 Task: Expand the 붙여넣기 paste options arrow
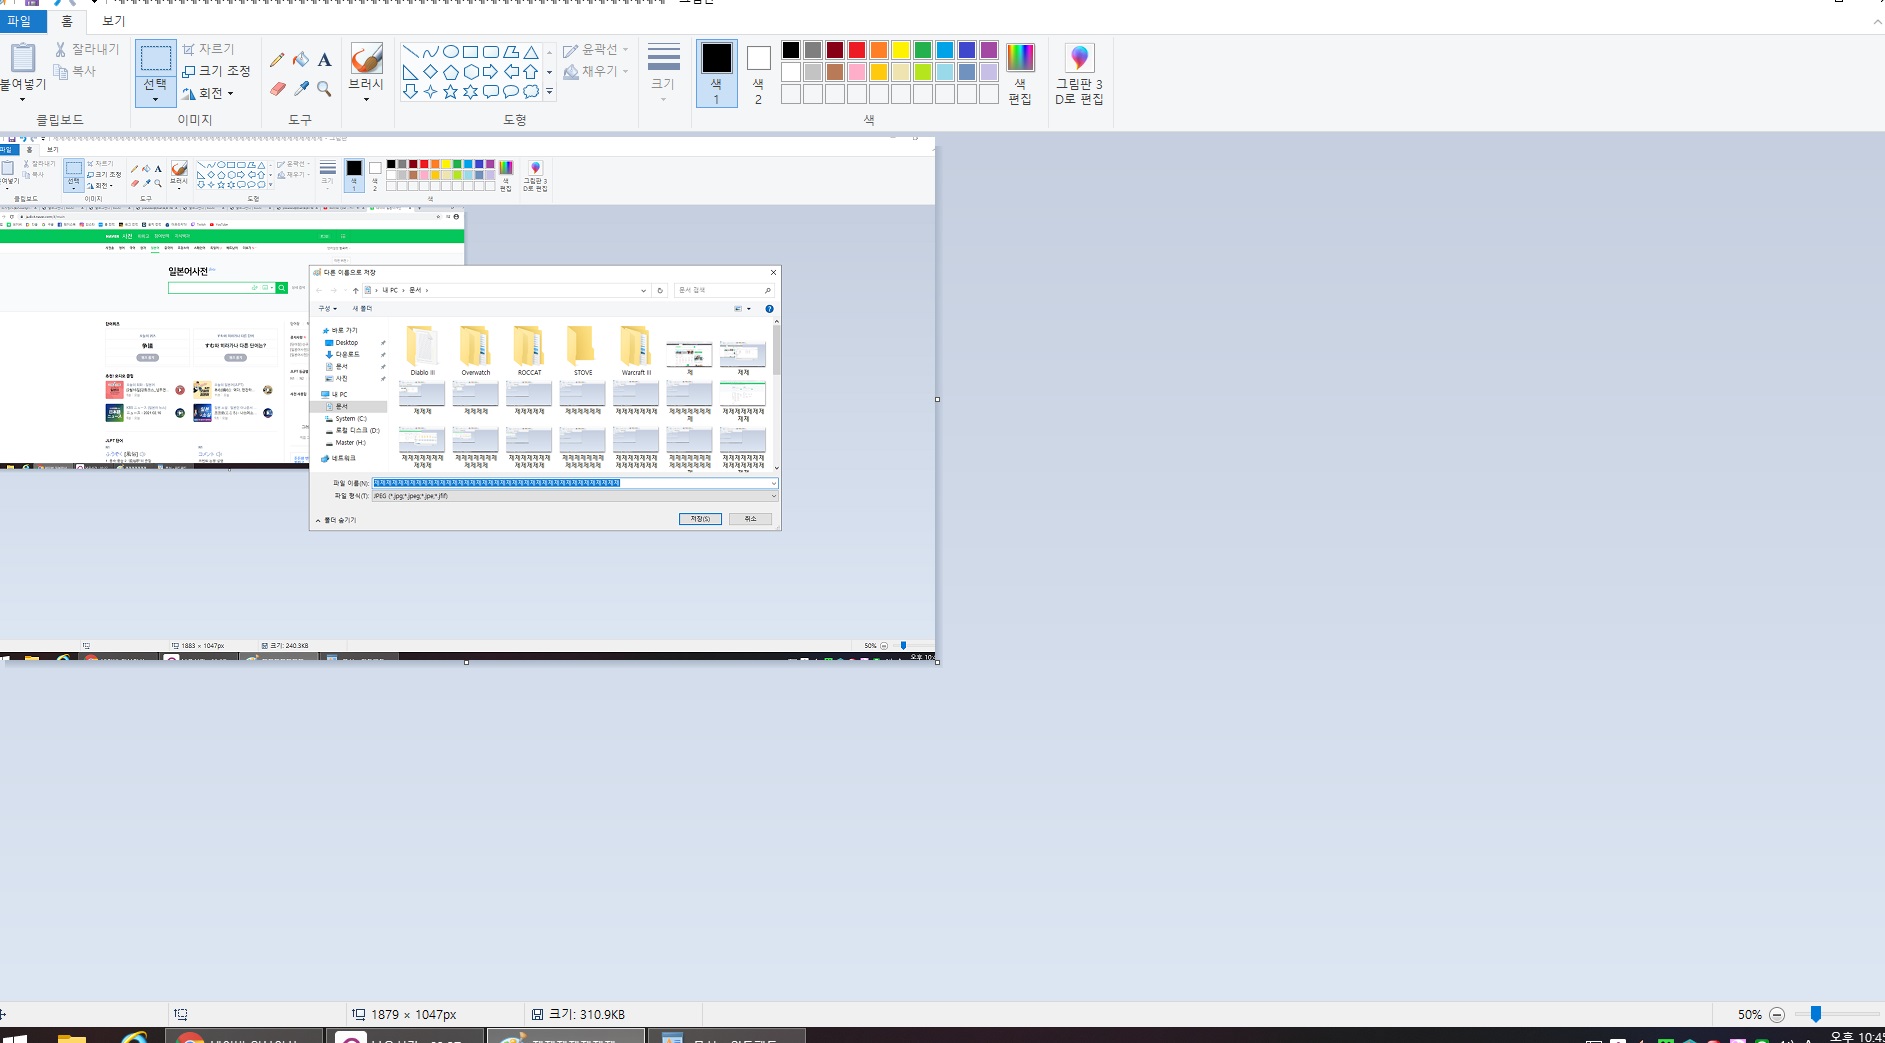(22, 100)
